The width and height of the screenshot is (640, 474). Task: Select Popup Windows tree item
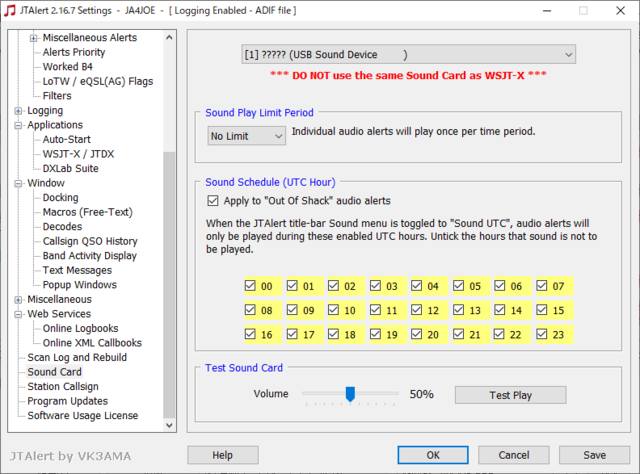pos(80,285)
